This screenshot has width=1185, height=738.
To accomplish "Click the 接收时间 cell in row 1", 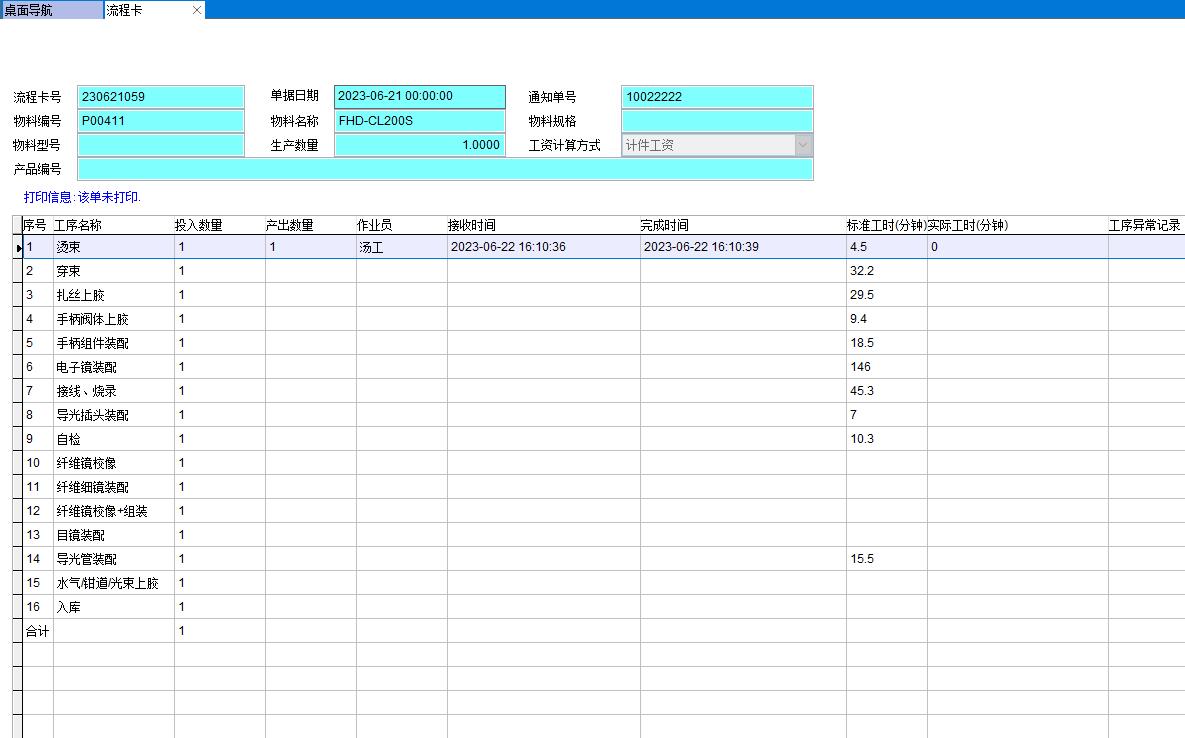I will (x=542, y=247).
